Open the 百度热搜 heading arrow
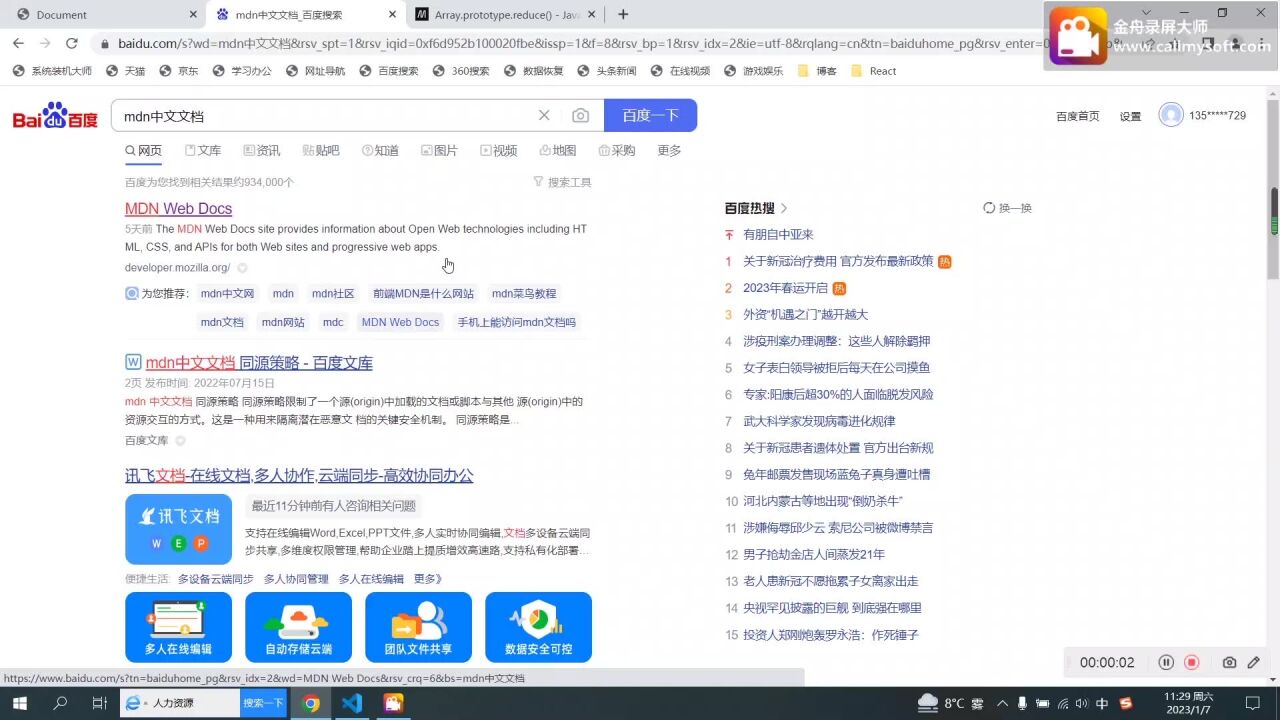1280x720 pixels. click(784, 208)
